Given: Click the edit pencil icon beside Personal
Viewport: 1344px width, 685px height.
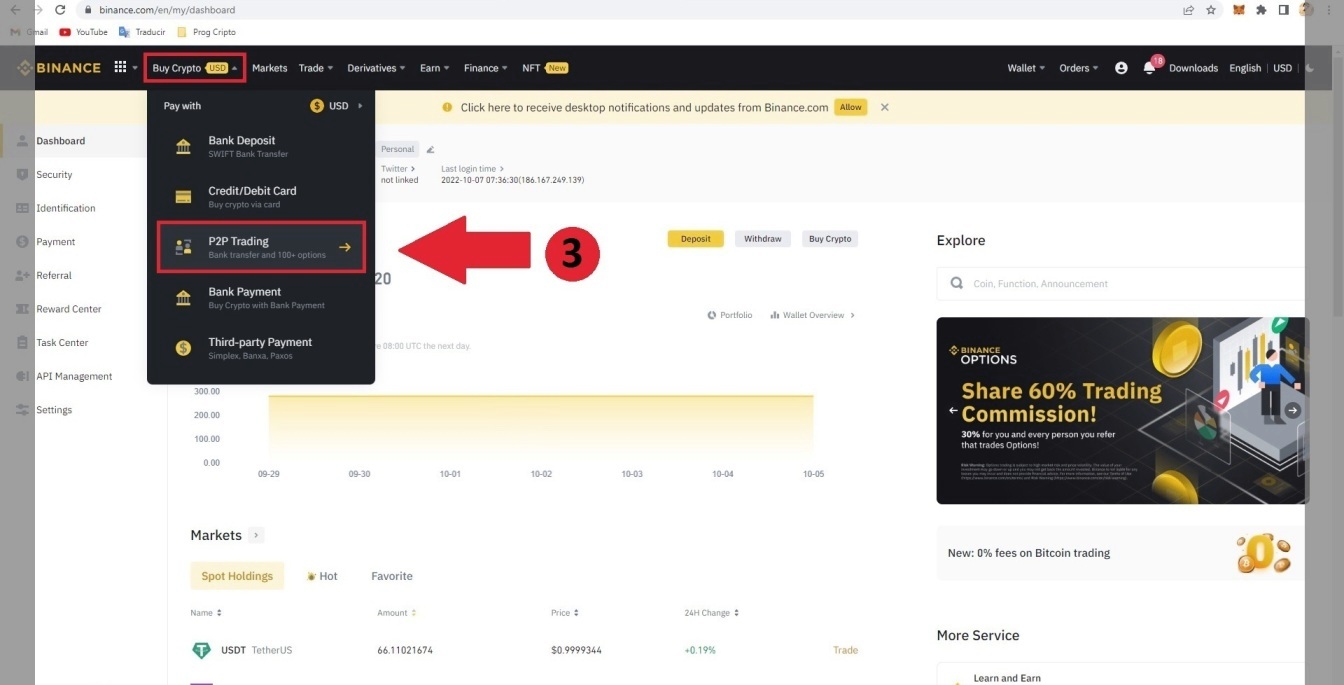Looking at the screenshot, I should click(x=431, y=150).
